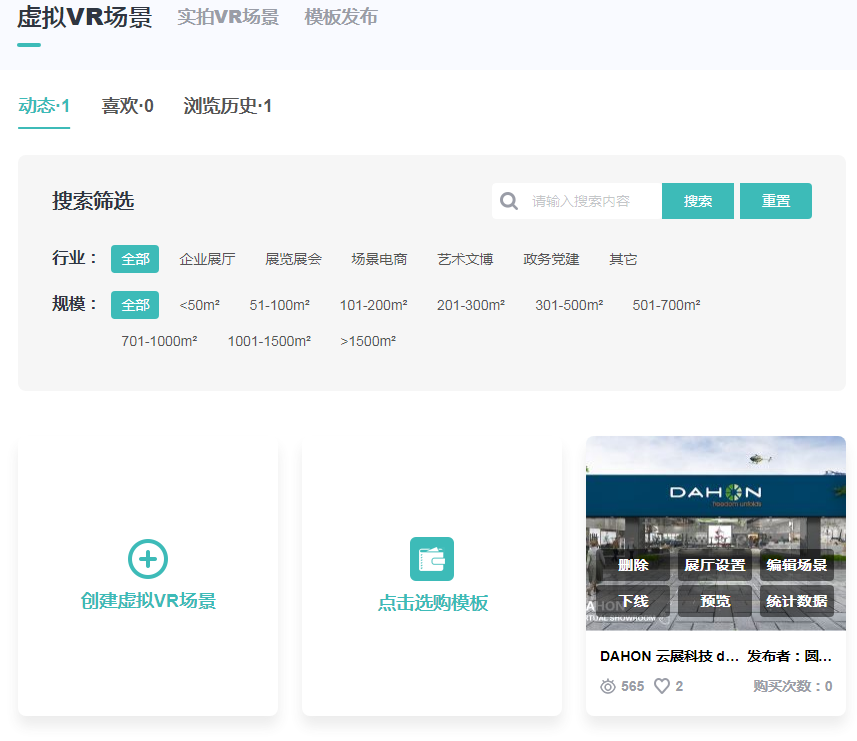Click the plus icon to create VR scene
Image resolution: width=857 pixels, height=741 pixels.
pos(148,559)
